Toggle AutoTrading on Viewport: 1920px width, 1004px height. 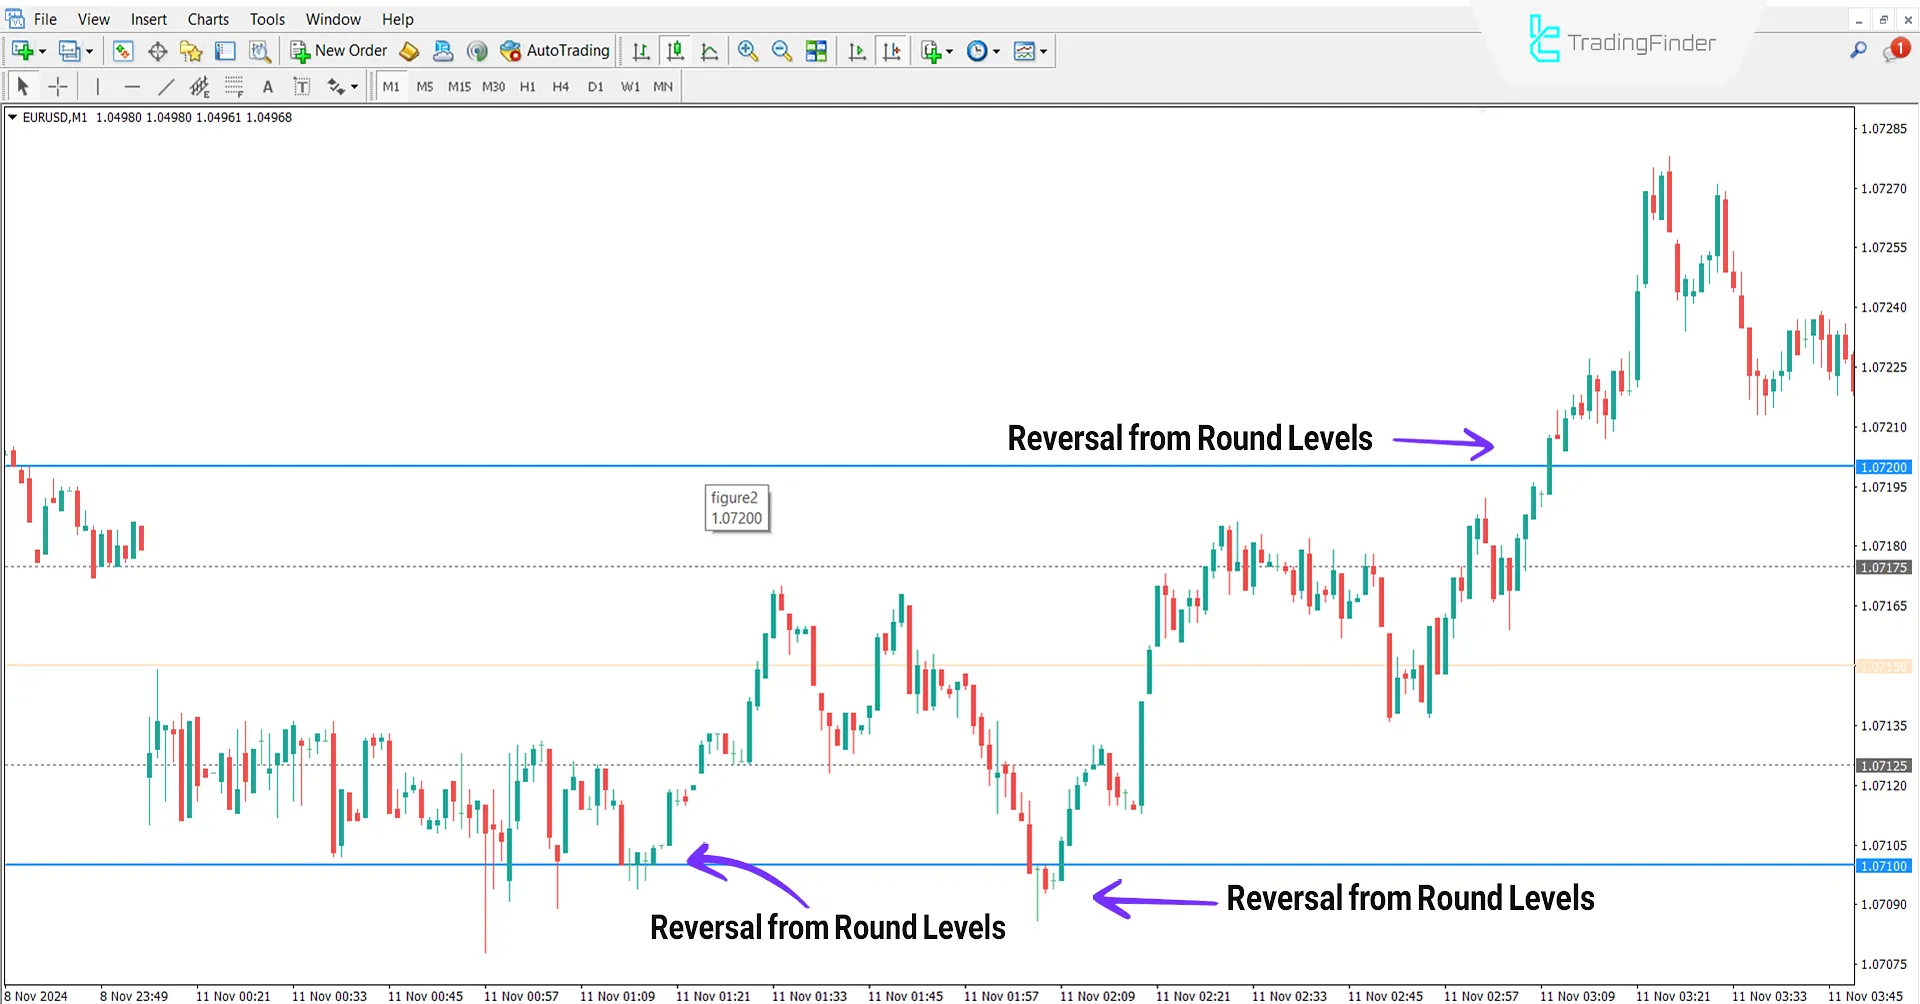555,51
